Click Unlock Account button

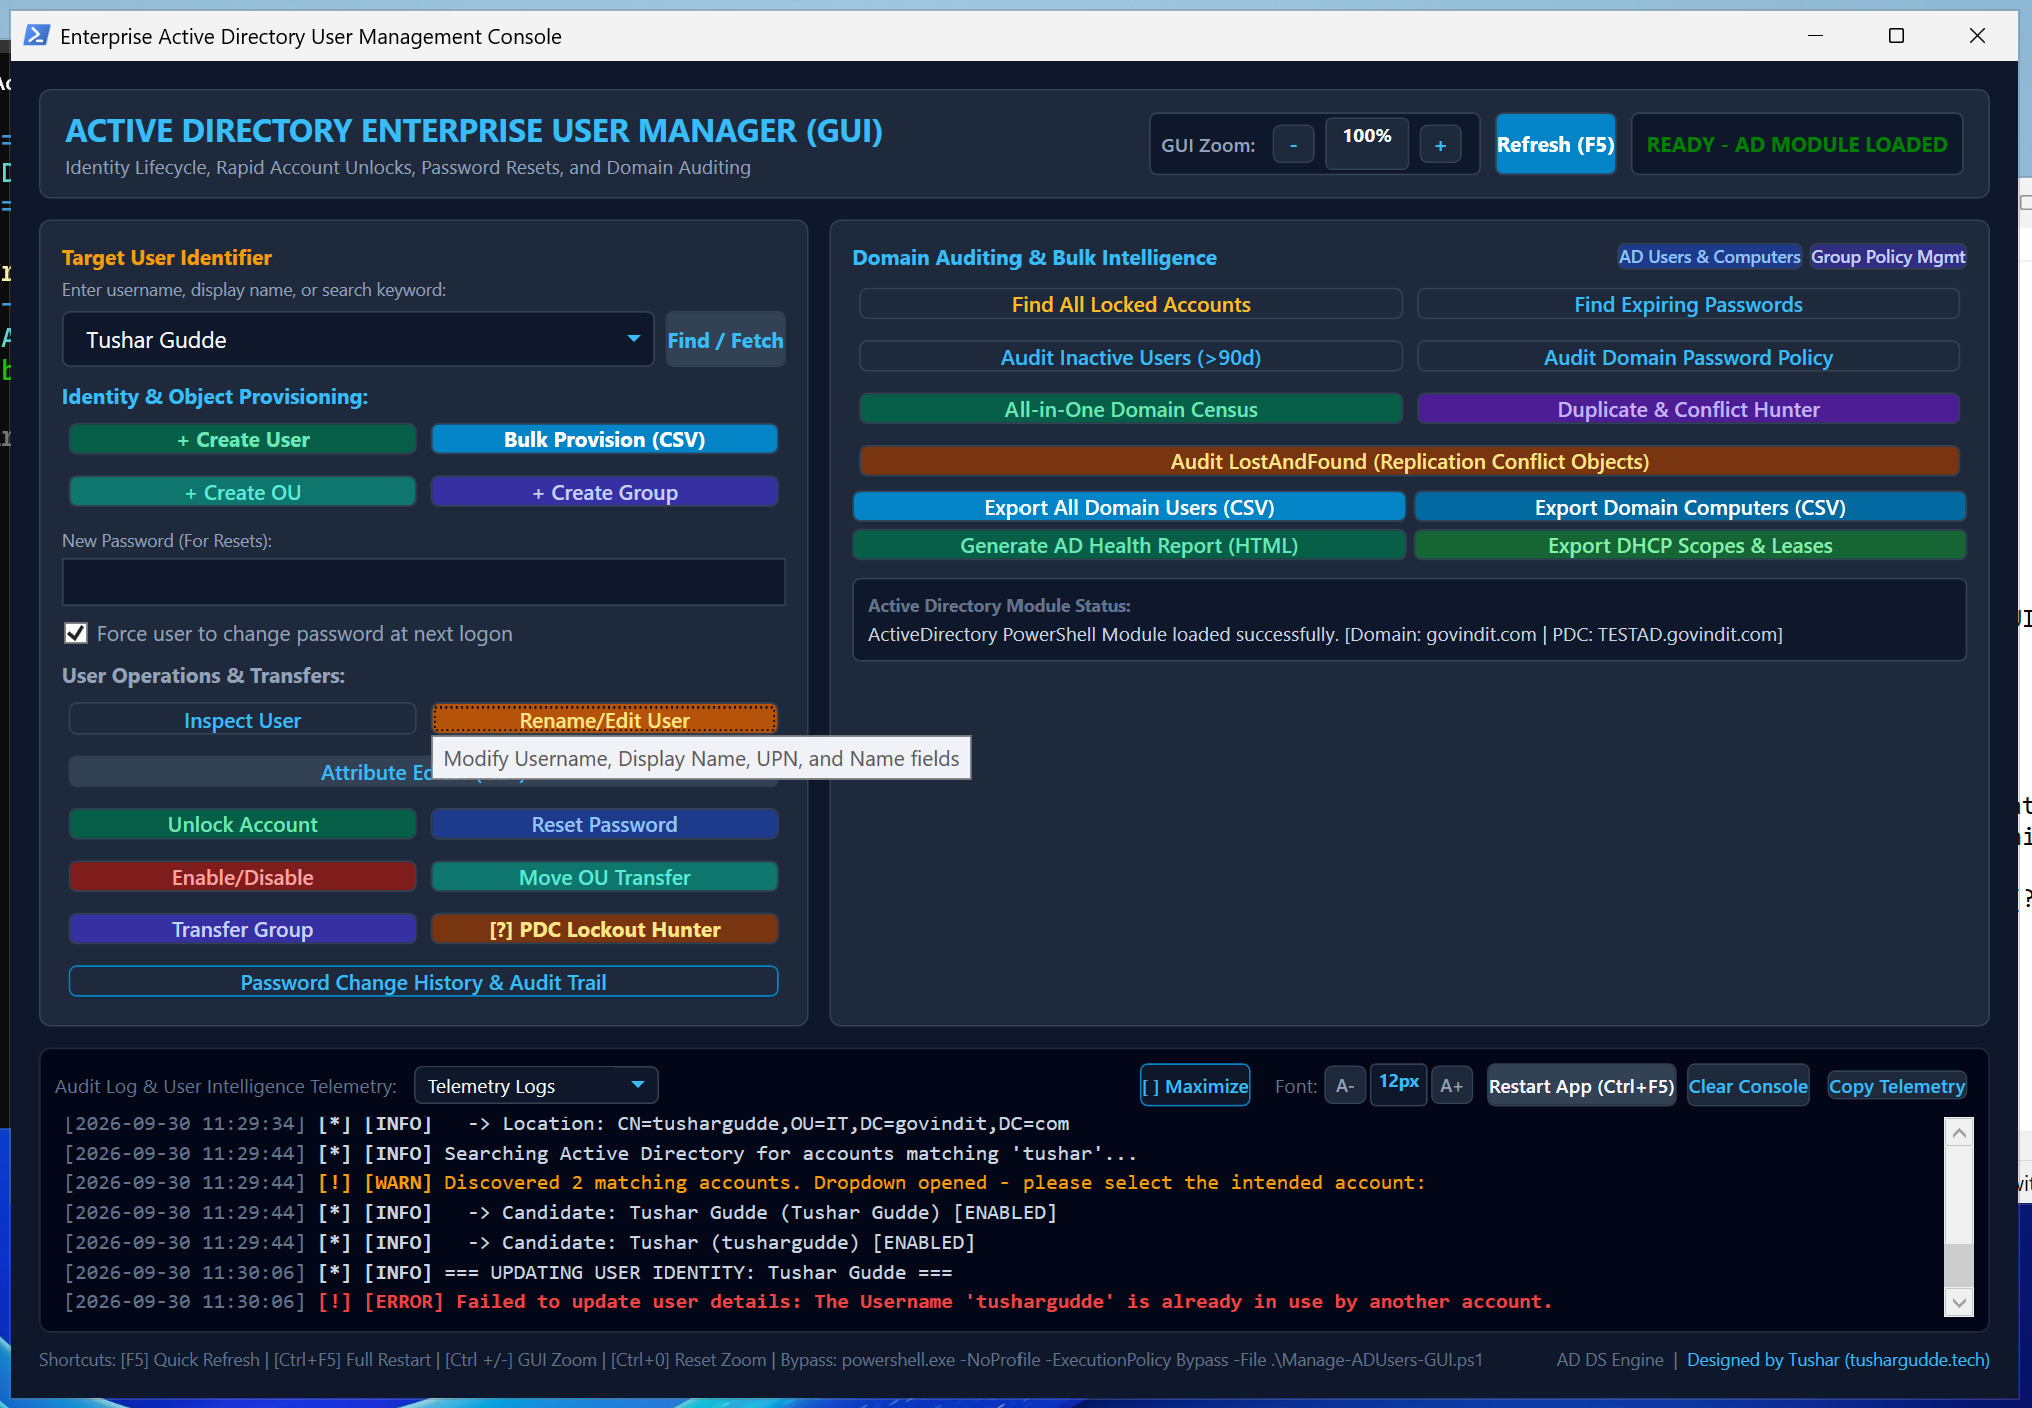[243, 824]
